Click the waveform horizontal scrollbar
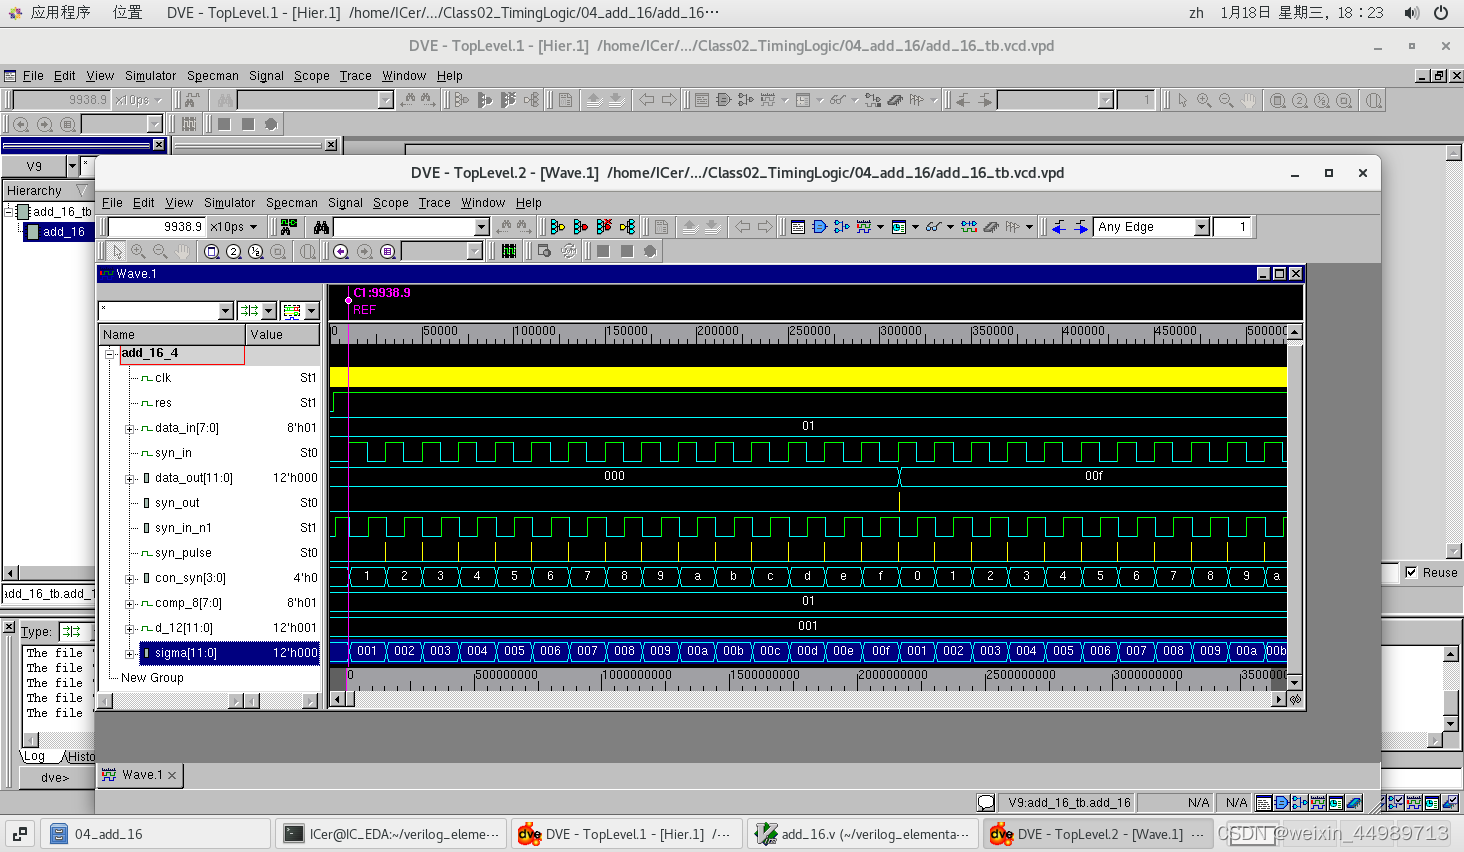This screenshot has width=1464, height=852. click(808, 699)
